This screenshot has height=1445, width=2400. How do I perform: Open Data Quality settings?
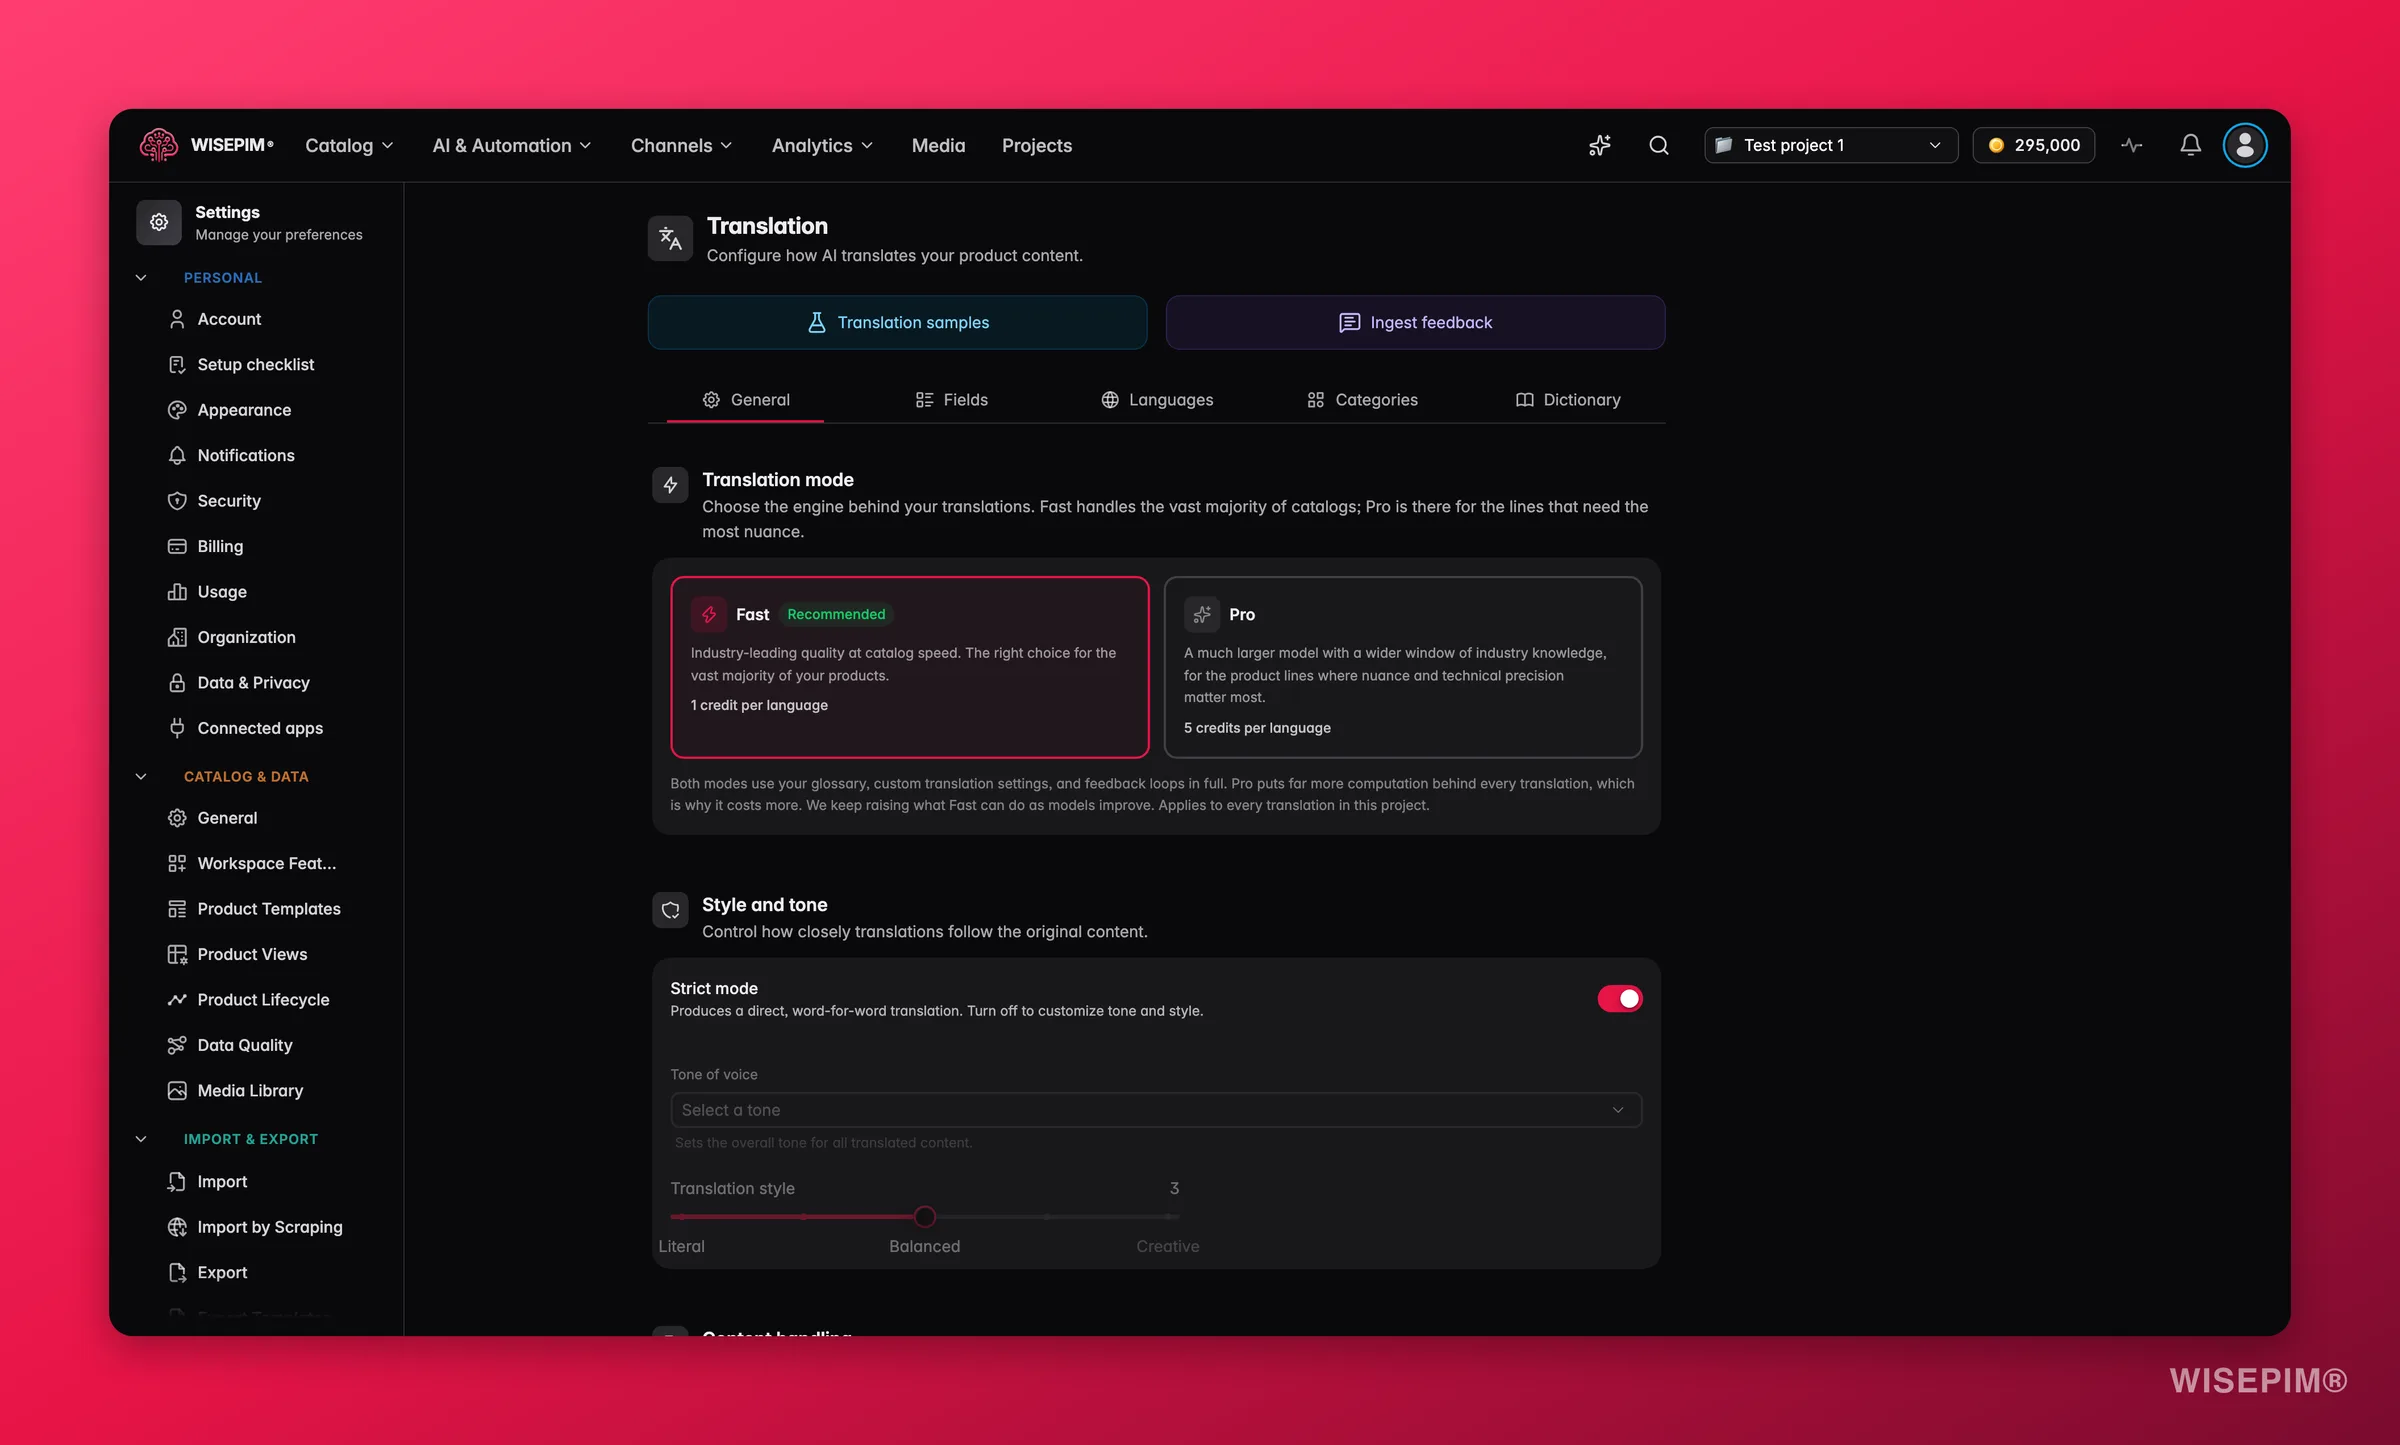[x=244, y=1045]
